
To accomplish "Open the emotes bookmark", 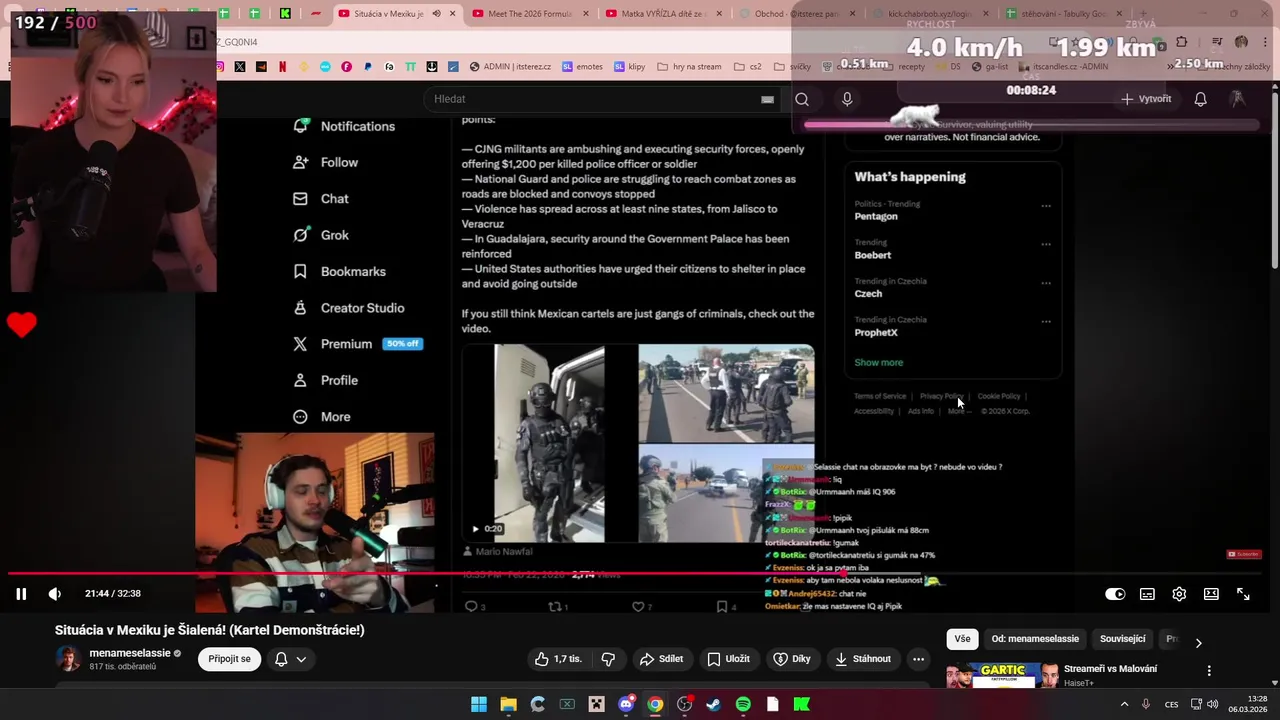I will (582, 67).
